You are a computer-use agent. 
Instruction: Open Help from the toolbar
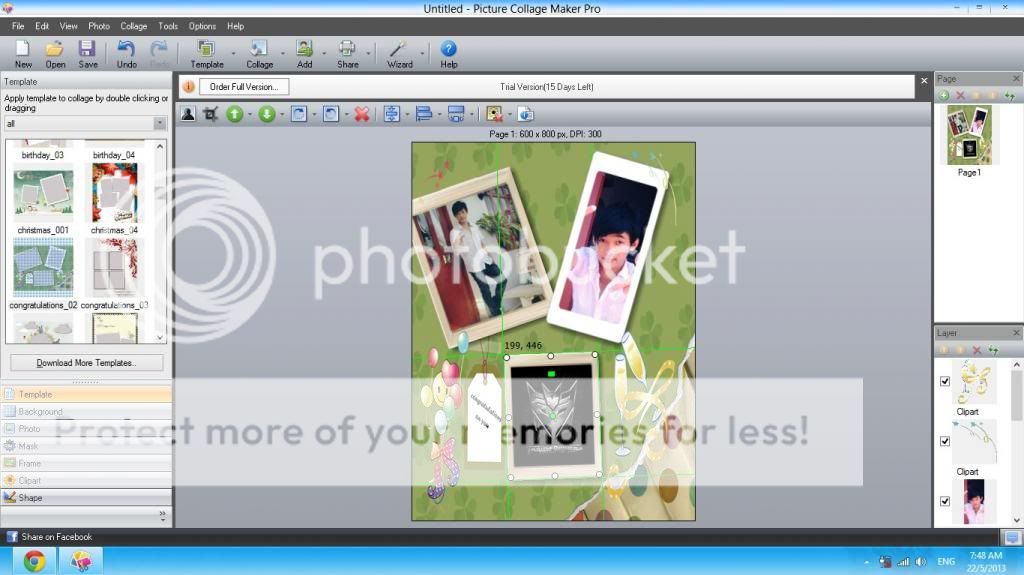pyautogui.click(x=449, y=54)
